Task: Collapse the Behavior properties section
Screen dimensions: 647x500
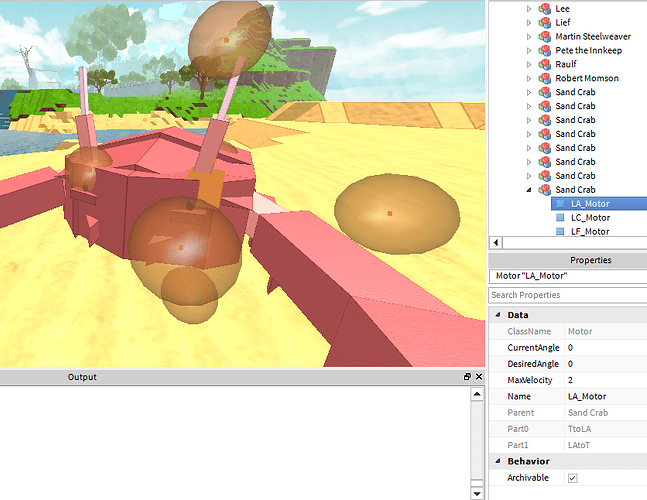Action: coord(497,461)
